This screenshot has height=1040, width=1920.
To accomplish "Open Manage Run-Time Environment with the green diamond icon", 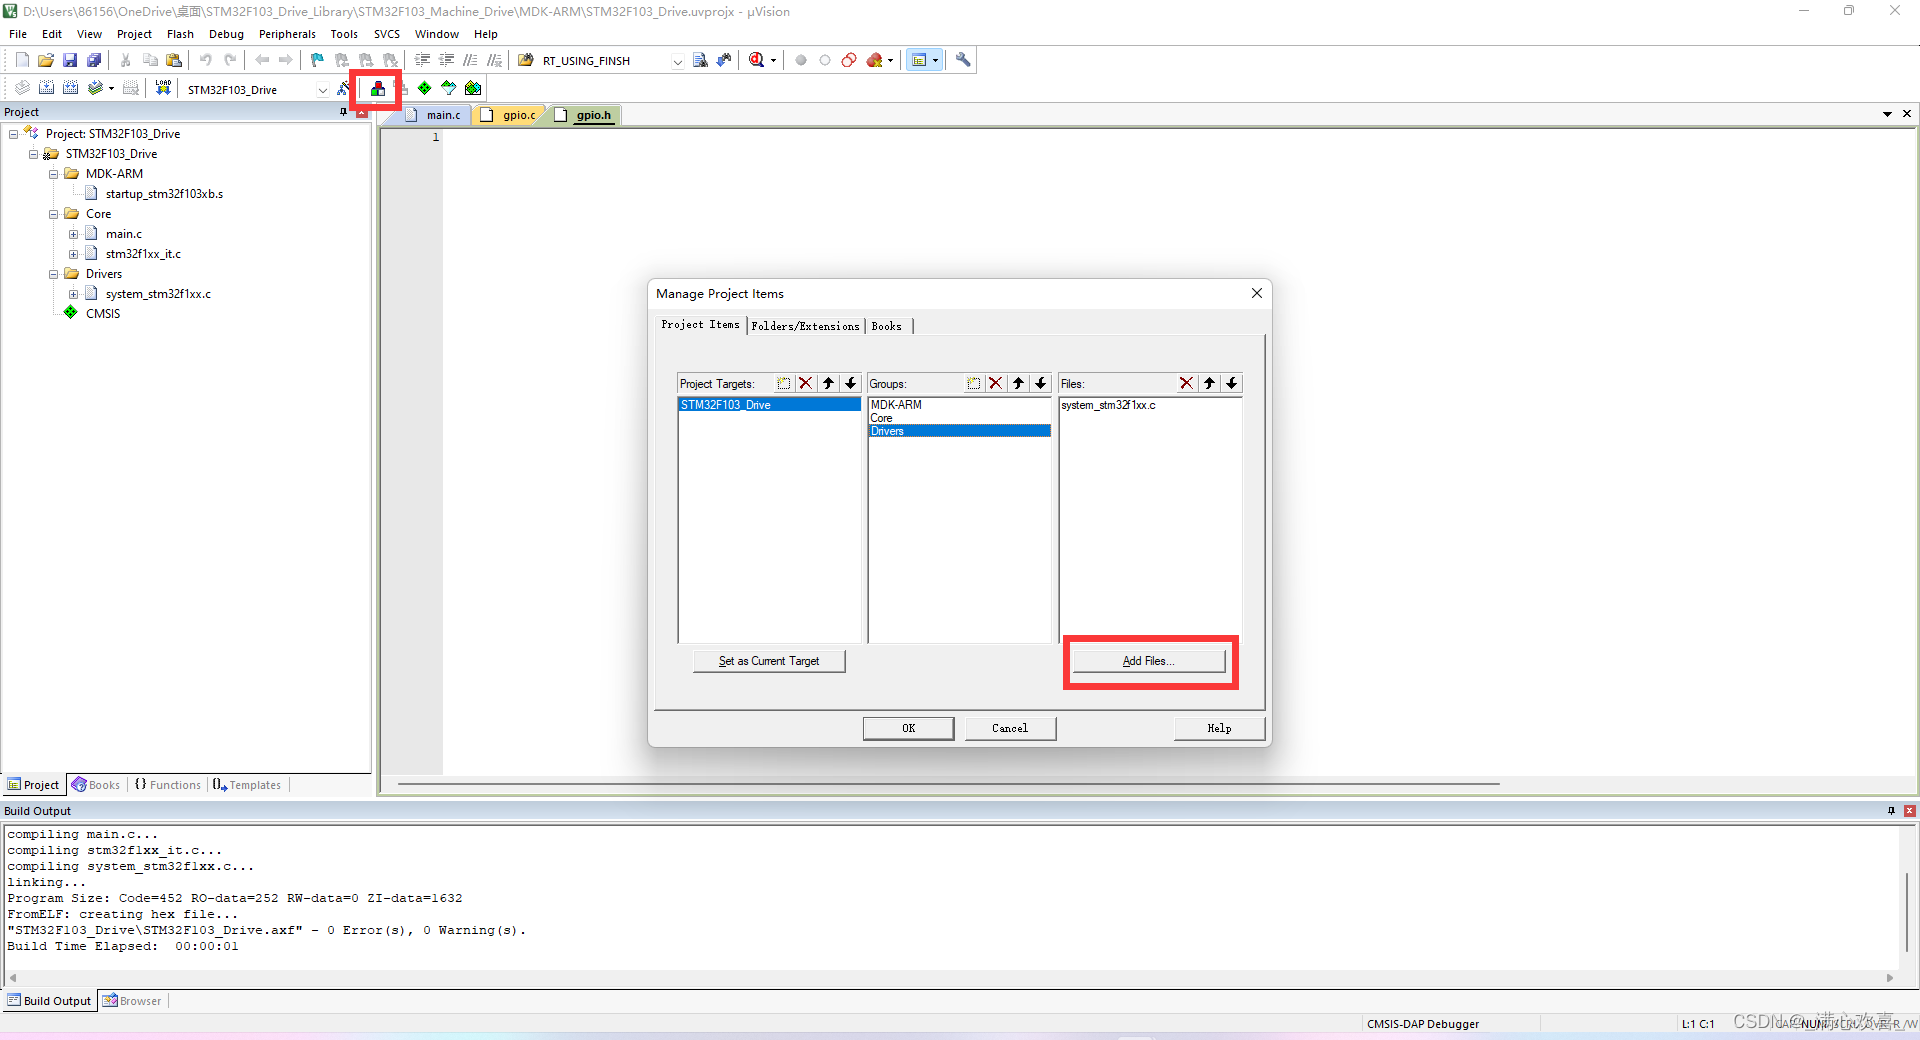I will tap(425, 88).
